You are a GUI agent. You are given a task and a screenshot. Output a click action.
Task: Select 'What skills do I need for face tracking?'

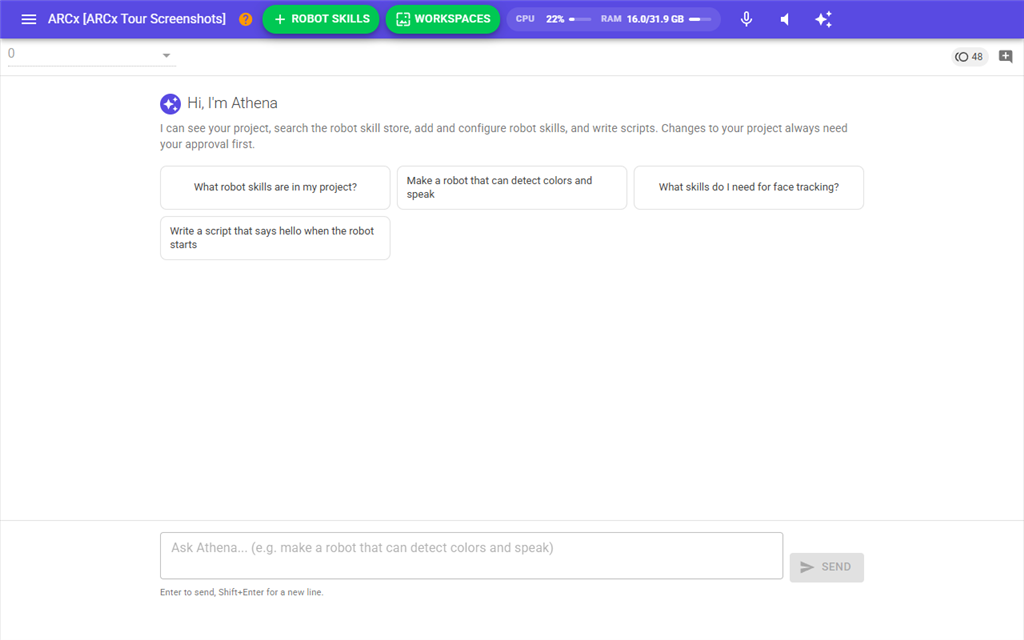pos(748,187)
